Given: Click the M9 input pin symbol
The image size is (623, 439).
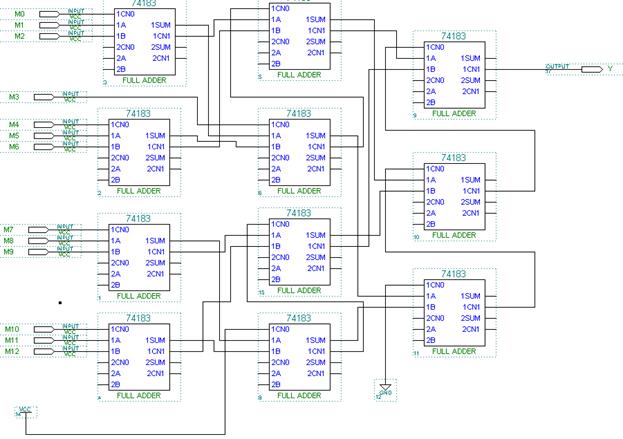Looking at the screenshot, I should pos(38,252).
